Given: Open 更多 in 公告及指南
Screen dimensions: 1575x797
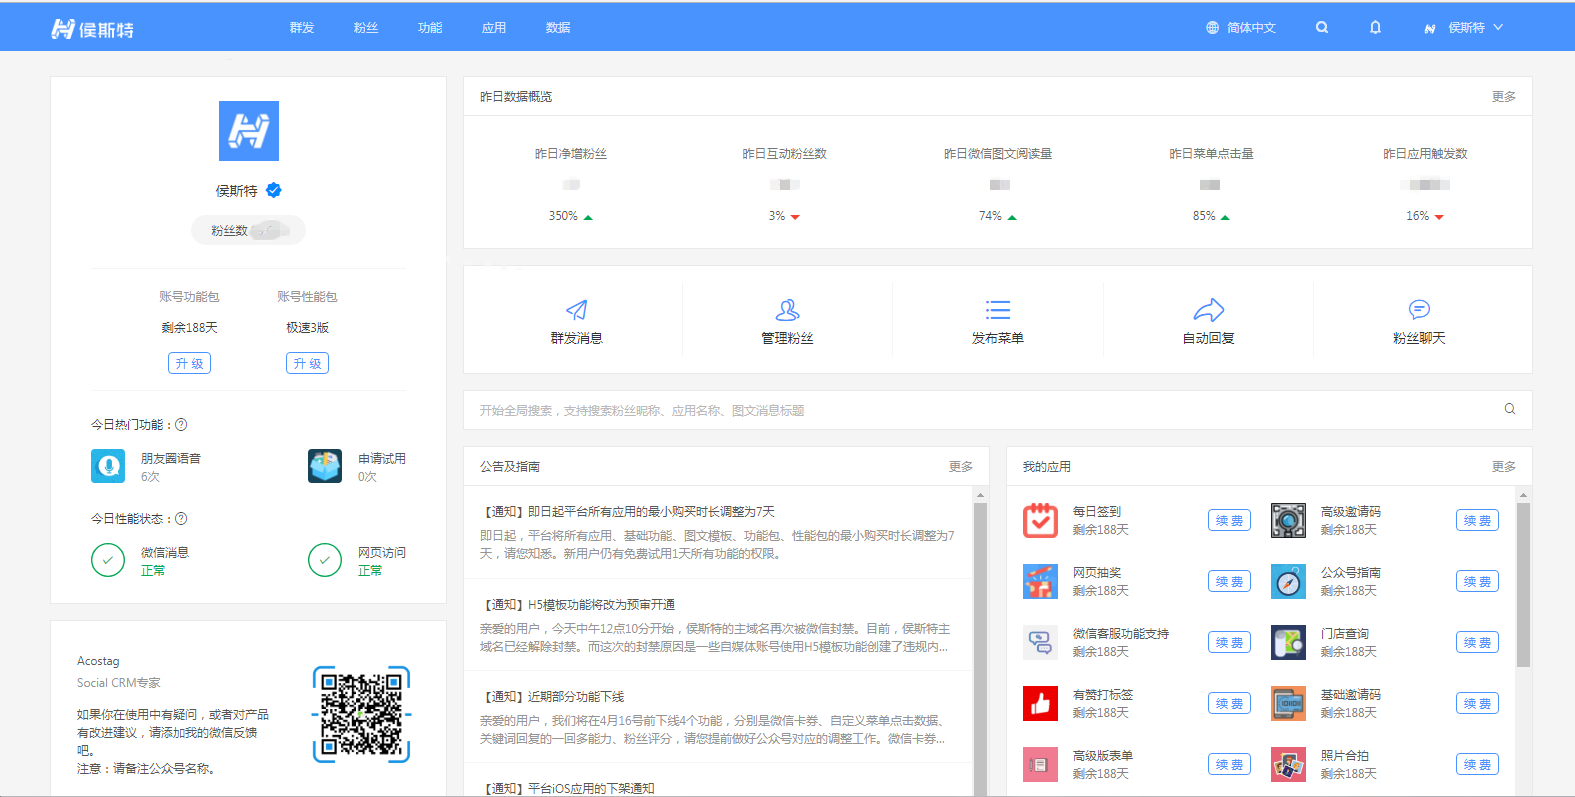Looking at the screenshot, I should [x=960, y=467].
